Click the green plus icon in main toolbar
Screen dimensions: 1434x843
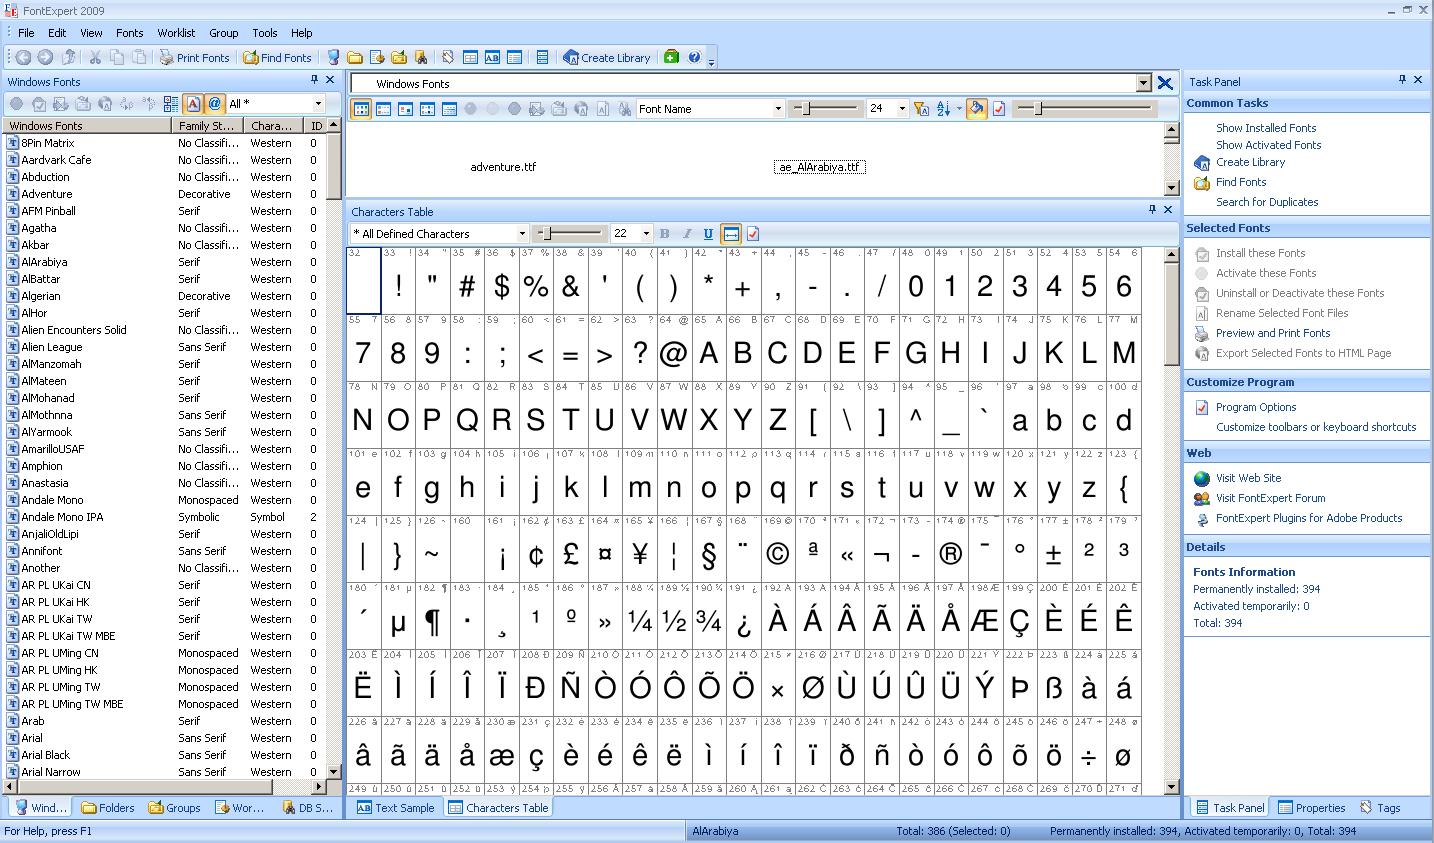point(671,58)
